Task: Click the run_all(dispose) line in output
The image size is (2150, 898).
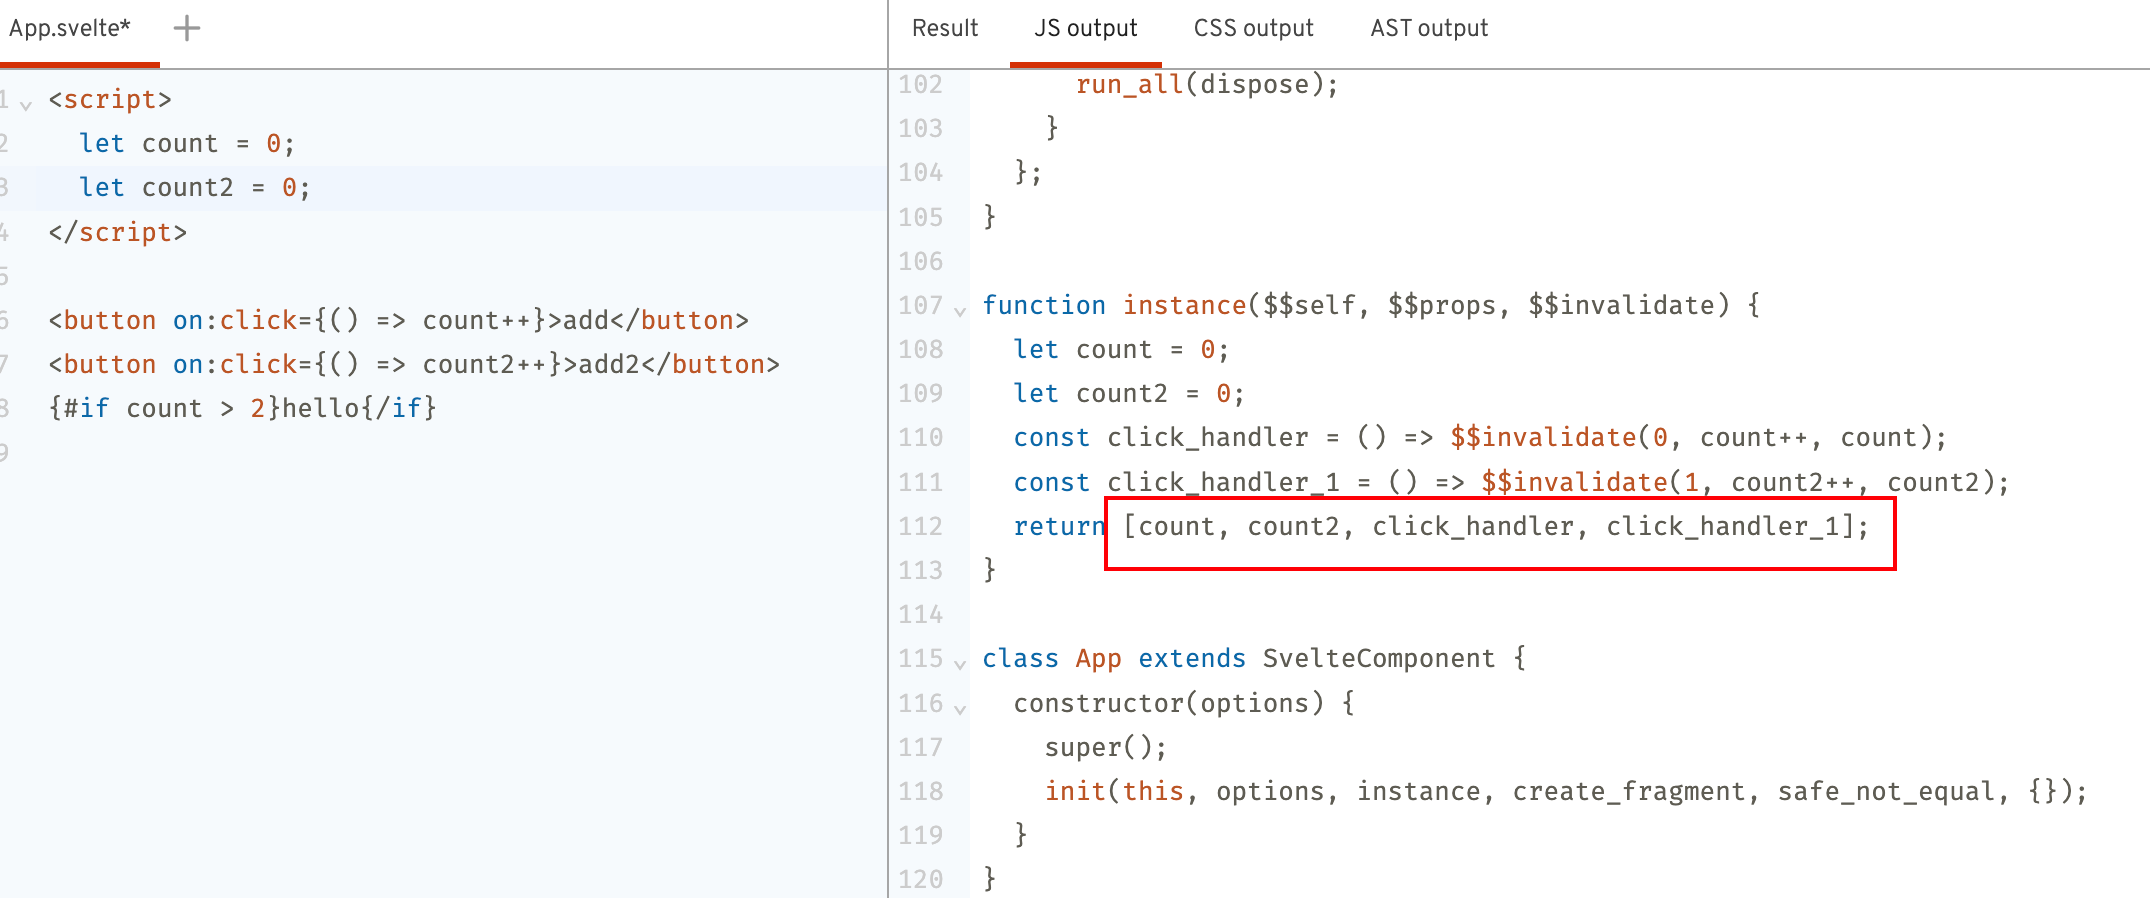Action: (1206, 85)
